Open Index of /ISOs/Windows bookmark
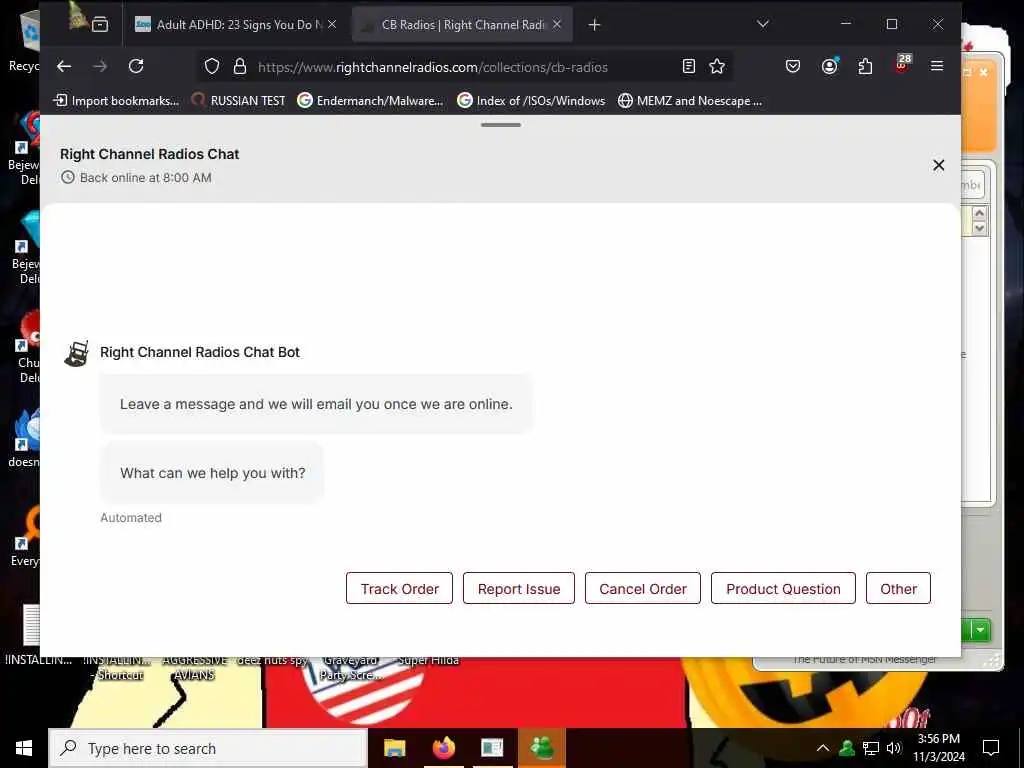 click(x=531, y=101)
